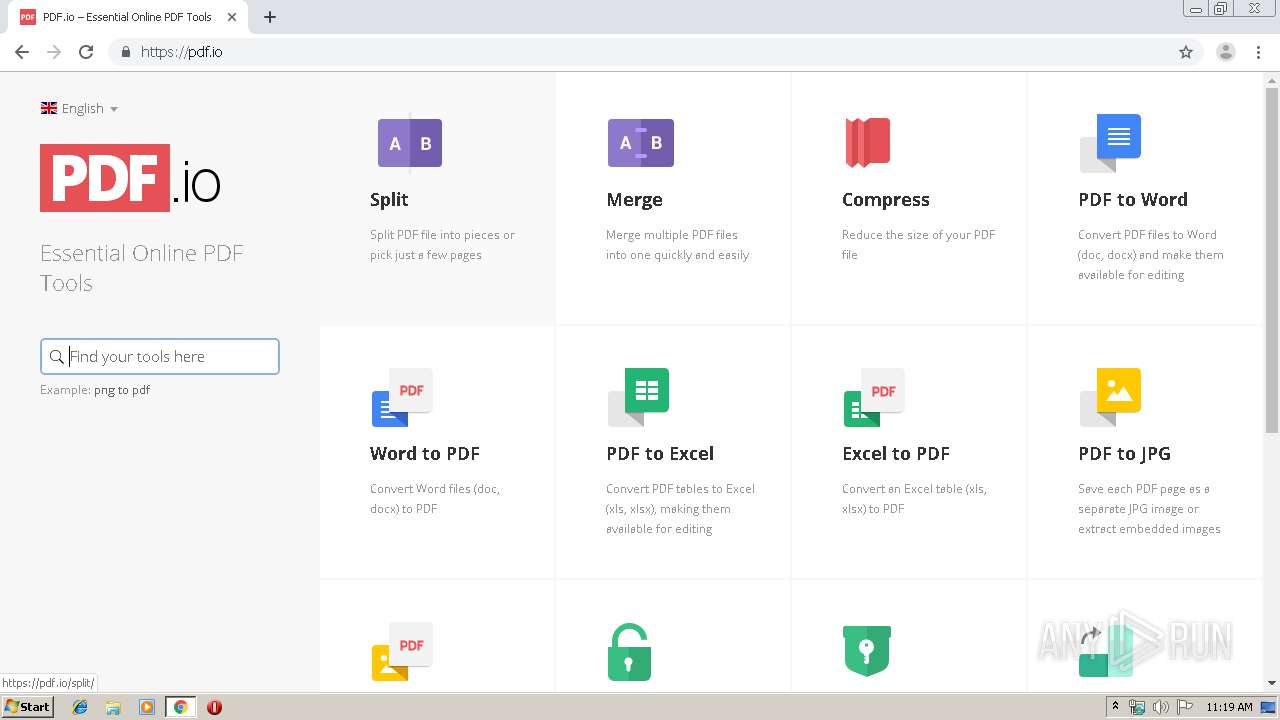Open the Windows Start menu
The width and height of the screenshot is (1280, 720).
pos(28,707)
